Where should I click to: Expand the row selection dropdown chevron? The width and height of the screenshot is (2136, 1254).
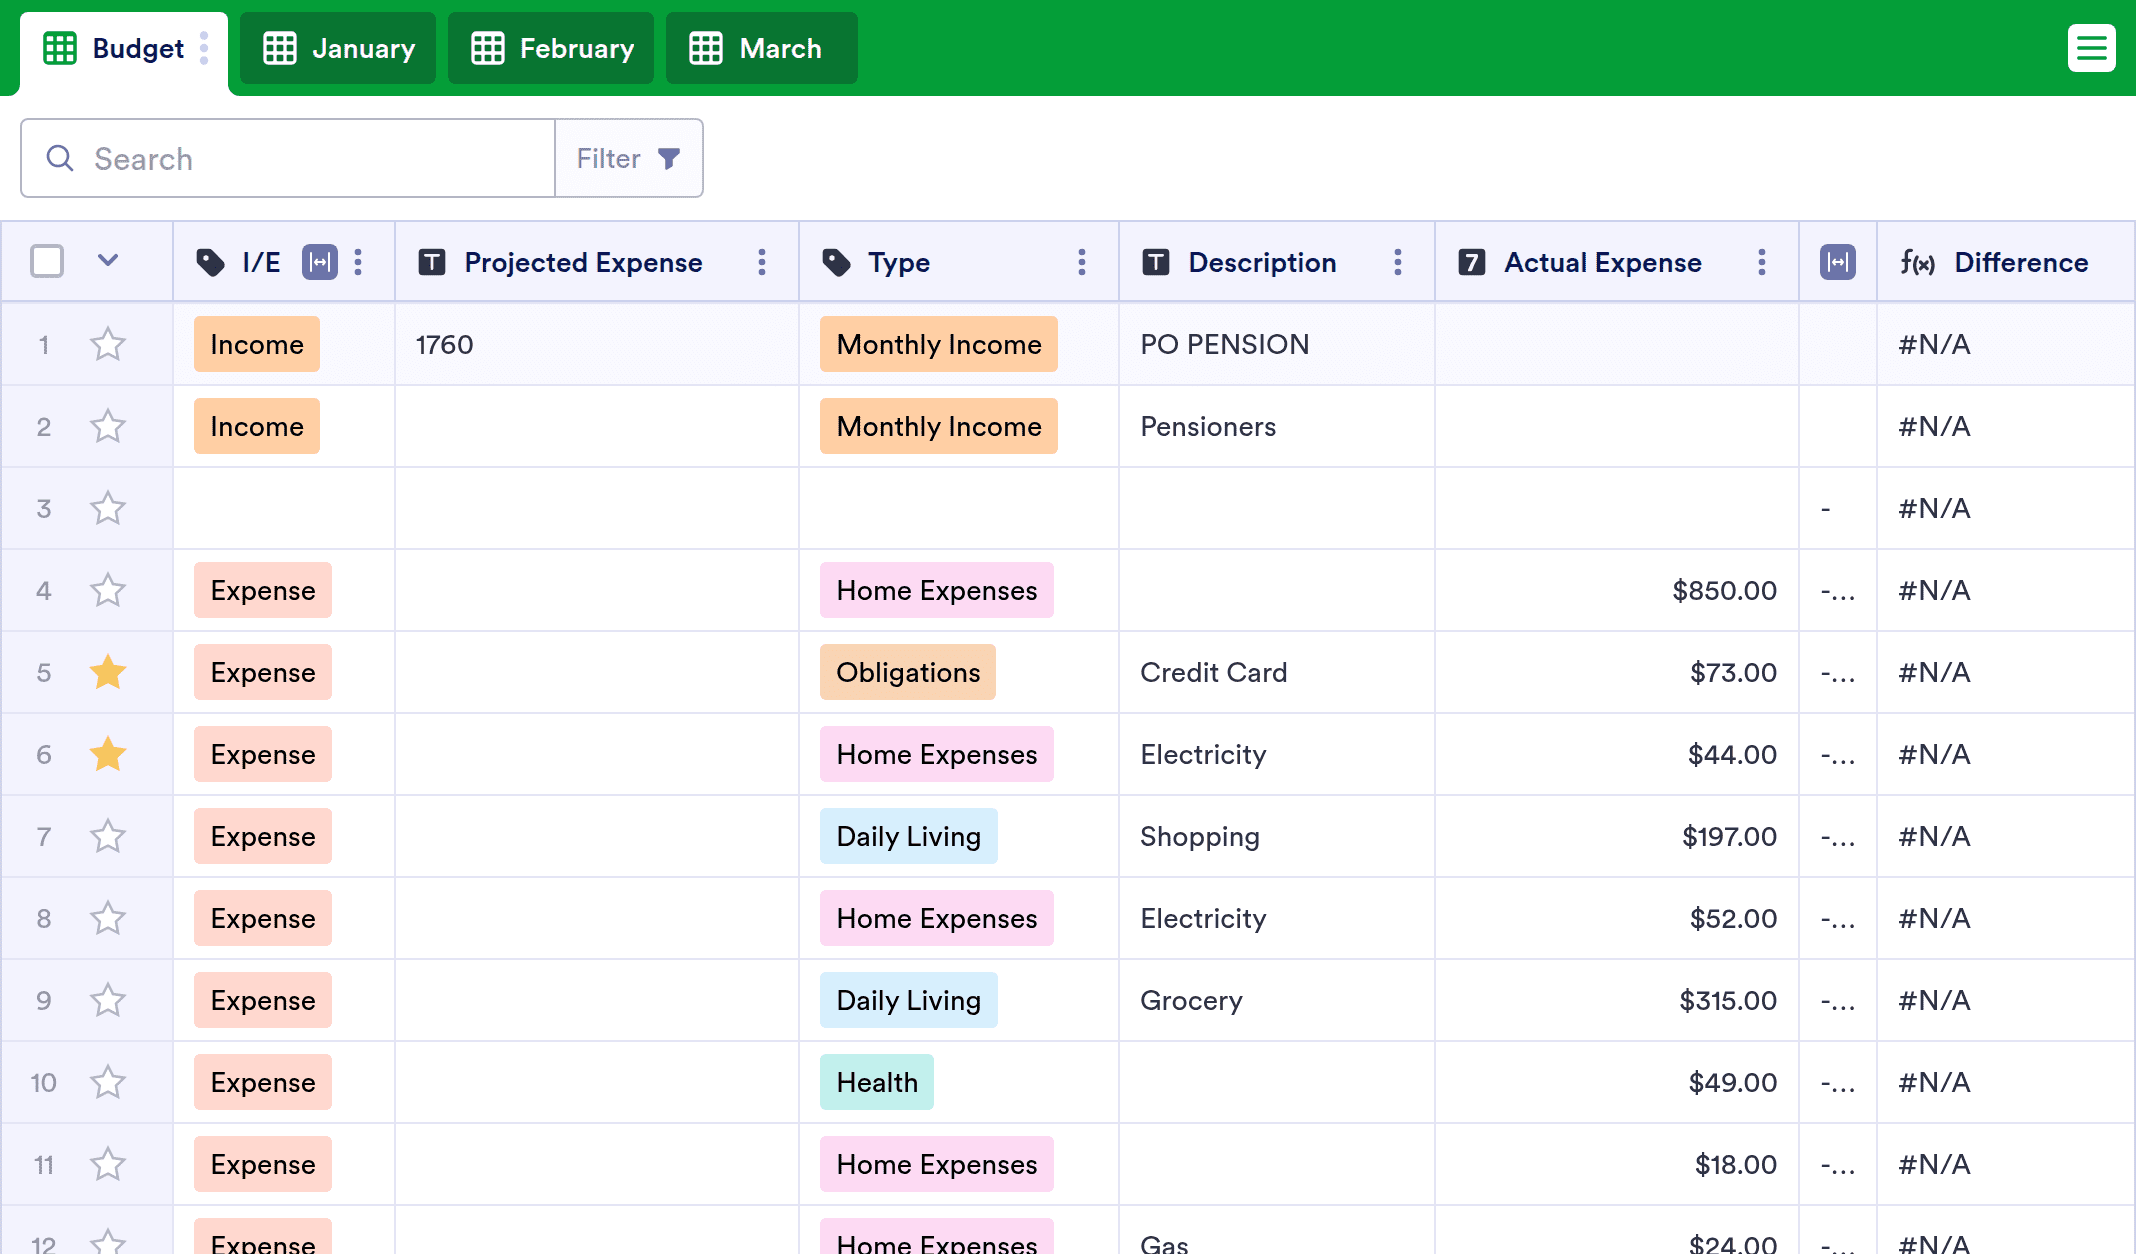pyautogui.click(x=108, y=261)
